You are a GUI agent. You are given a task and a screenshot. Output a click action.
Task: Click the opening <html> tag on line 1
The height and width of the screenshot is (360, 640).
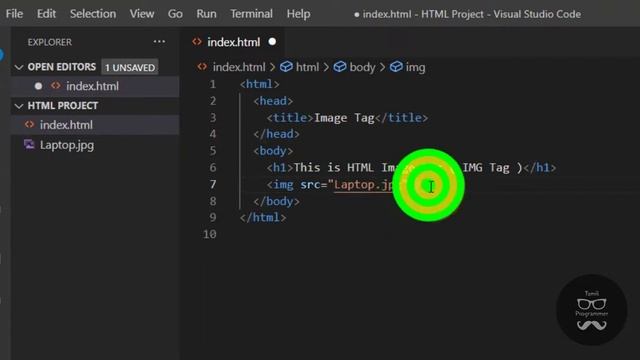coord(260,84)
